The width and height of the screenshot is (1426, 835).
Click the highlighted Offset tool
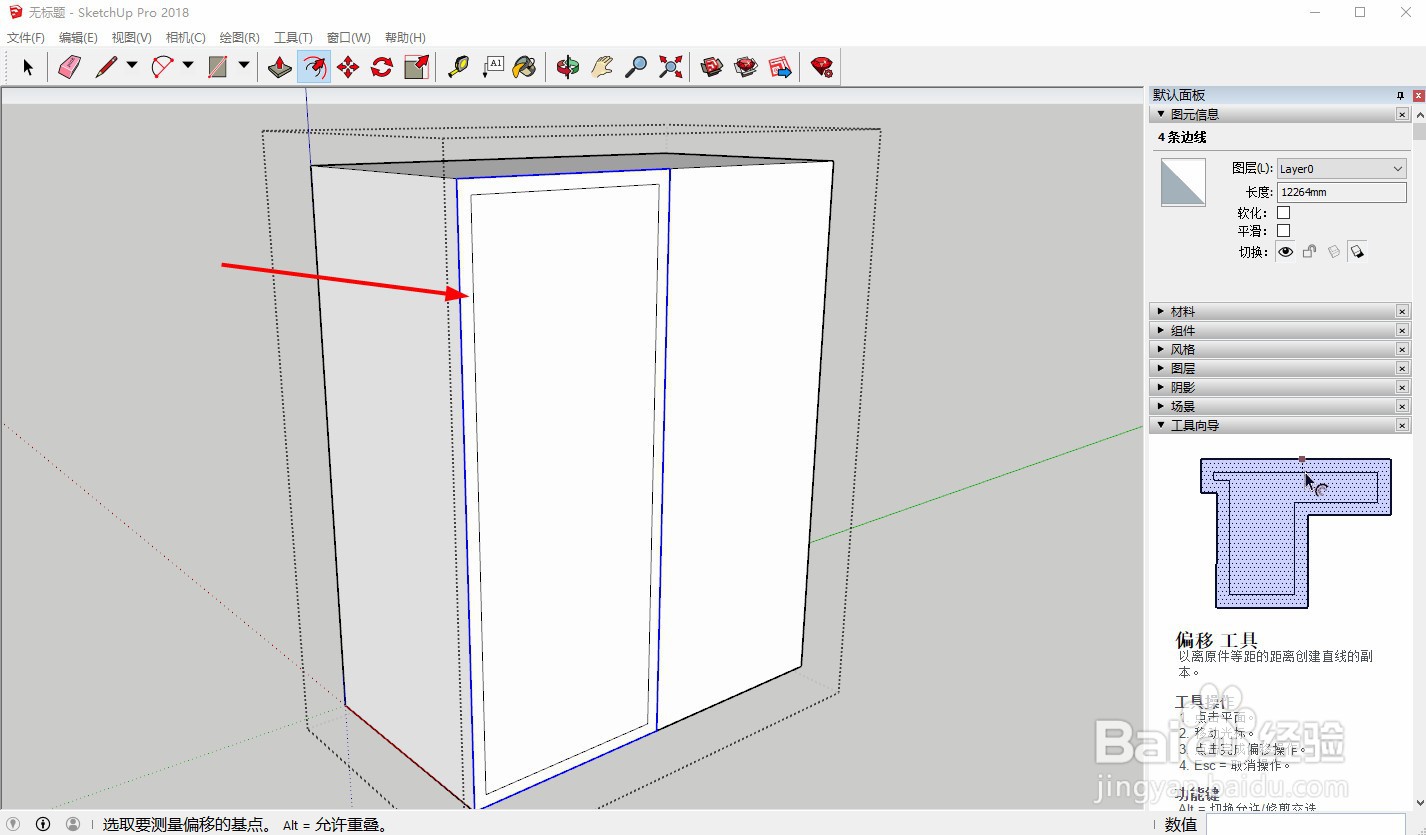pos(314,67)
